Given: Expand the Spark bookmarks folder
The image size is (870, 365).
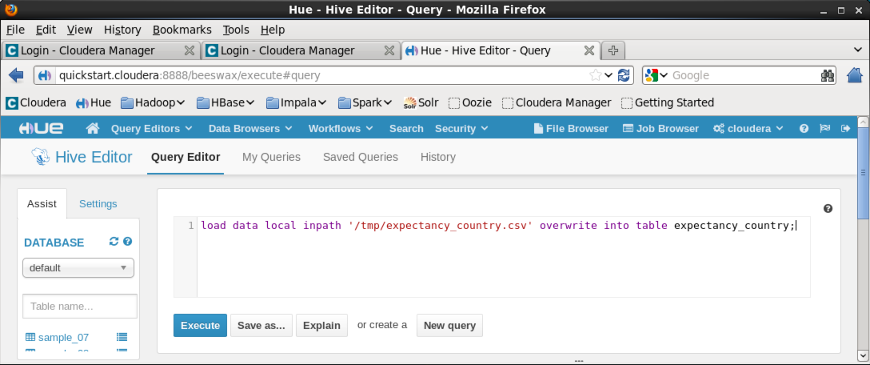Looking at the screenshot, I should click(365, 103).
